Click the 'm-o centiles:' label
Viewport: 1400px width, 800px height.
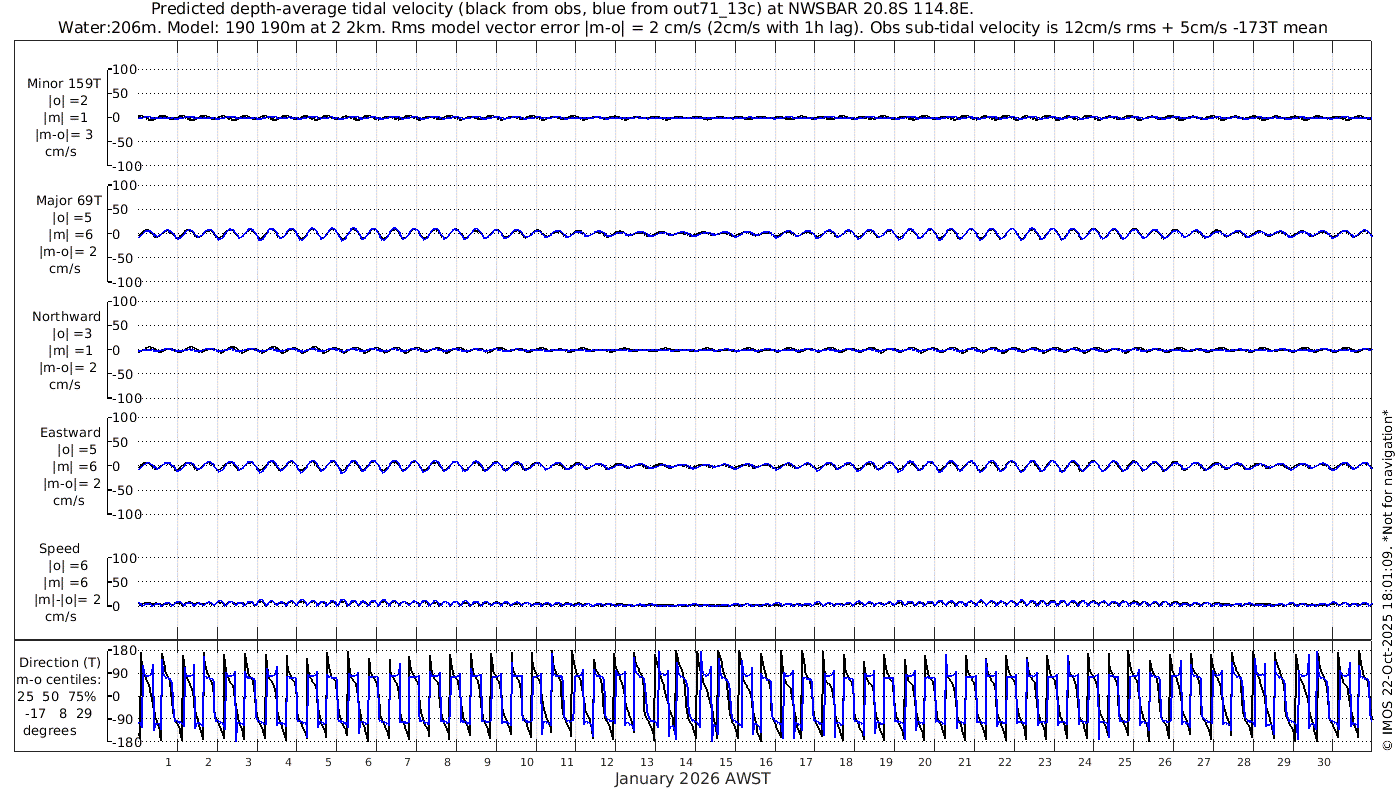tap(60, 680)
